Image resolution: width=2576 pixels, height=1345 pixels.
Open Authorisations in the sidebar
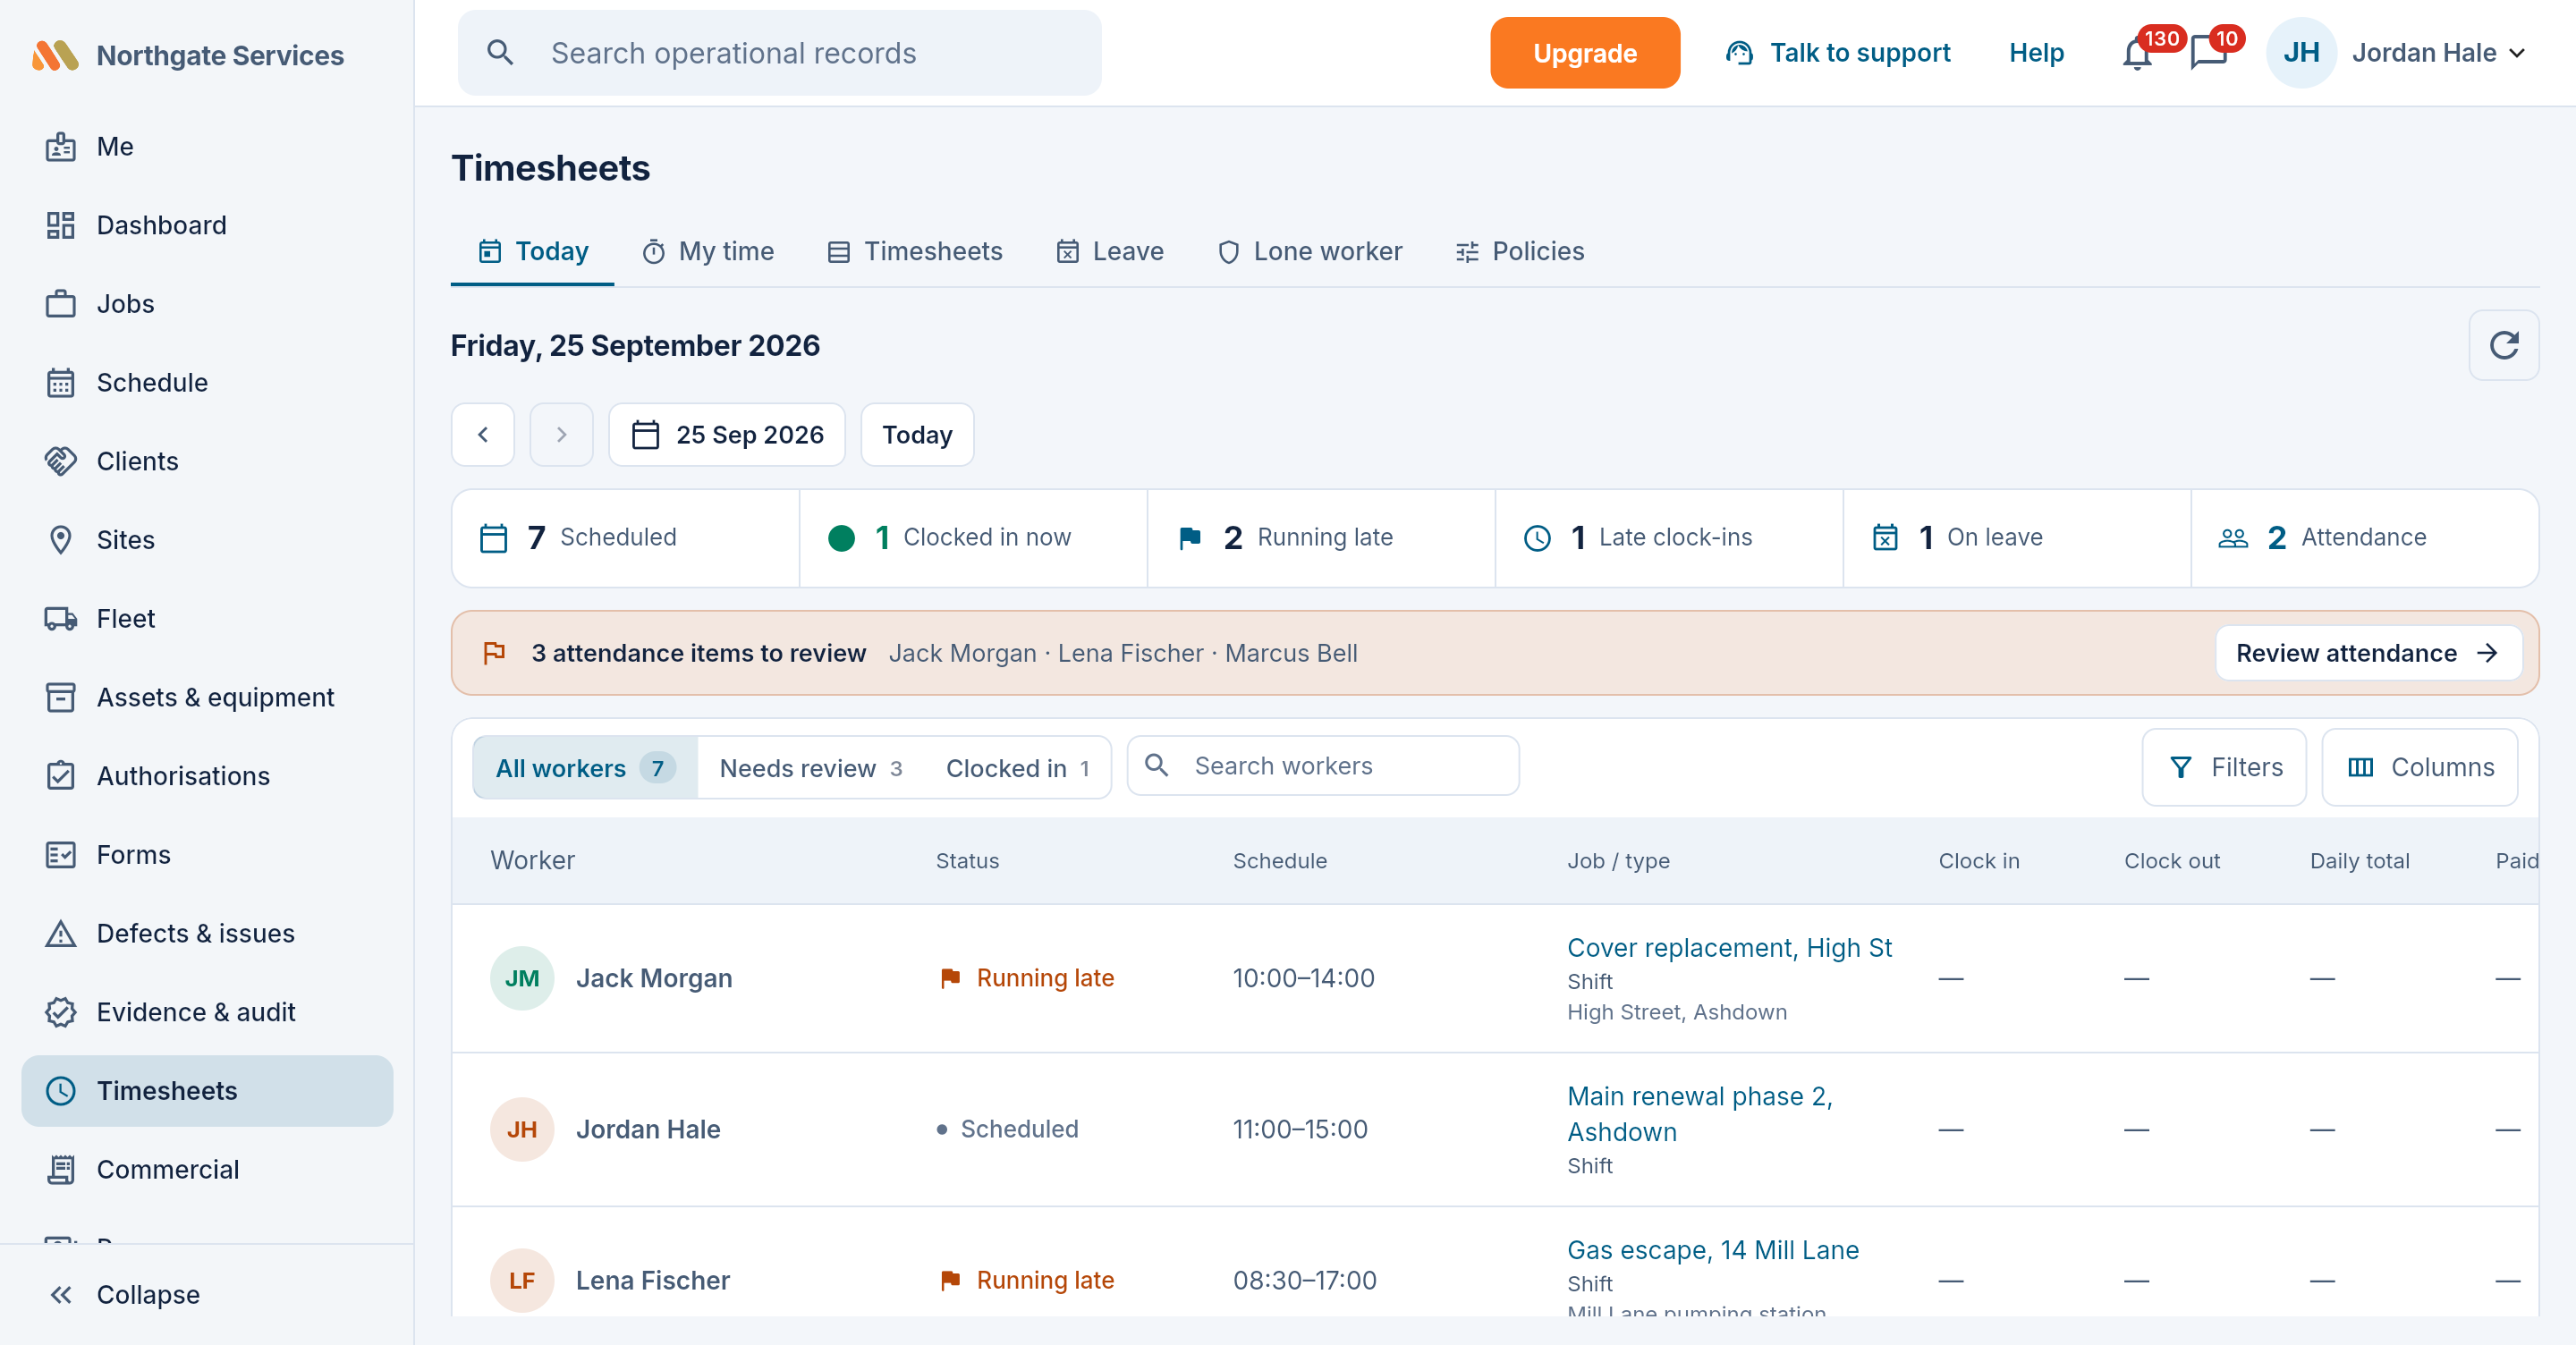[x=207, y=776]
